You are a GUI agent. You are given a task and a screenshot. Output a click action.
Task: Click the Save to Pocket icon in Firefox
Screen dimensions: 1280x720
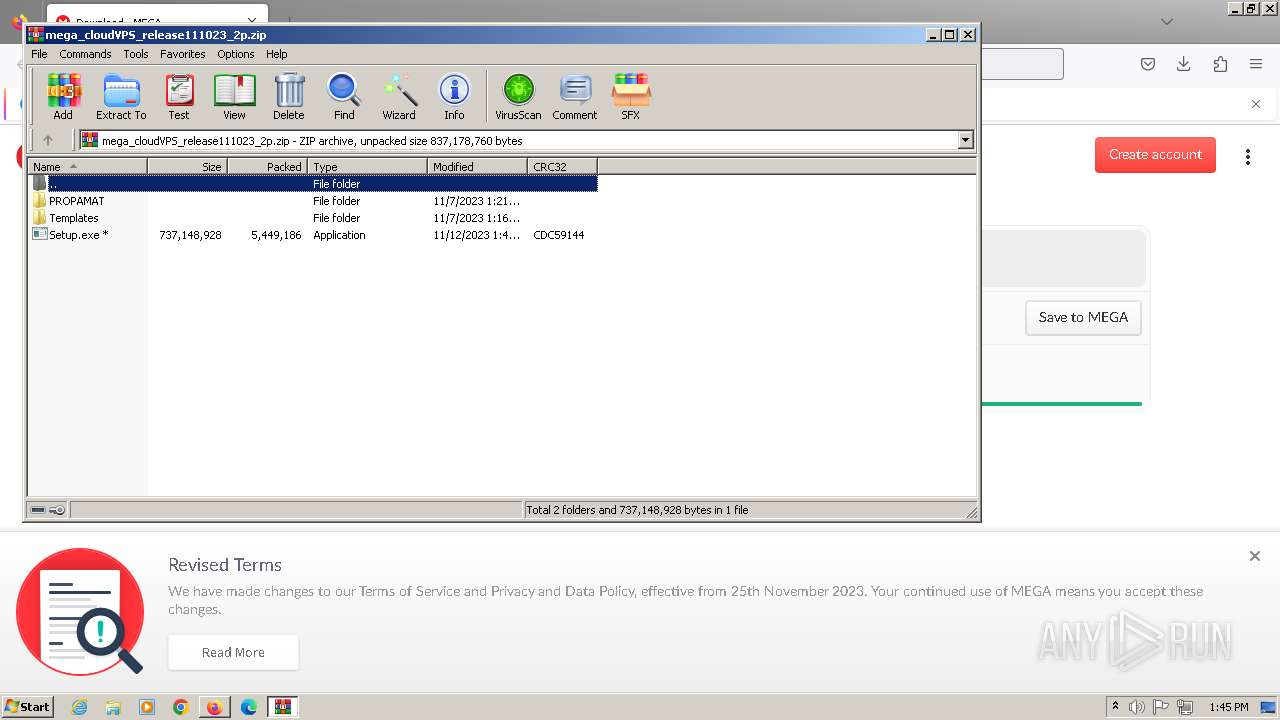coord(1148,64)
